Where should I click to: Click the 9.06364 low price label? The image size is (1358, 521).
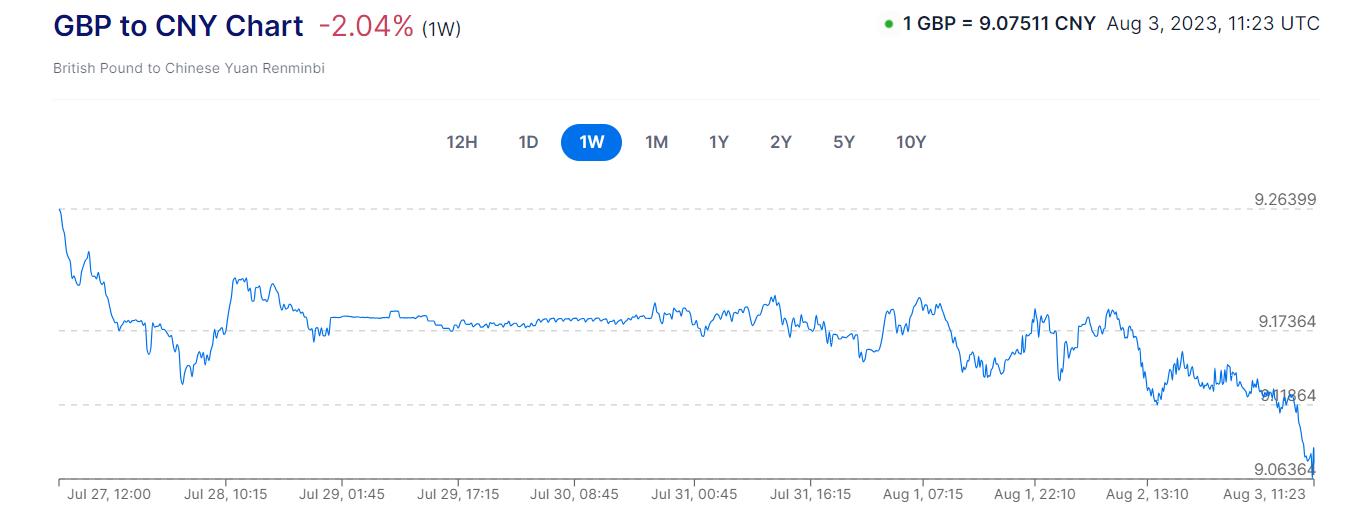pos(1285,469)
